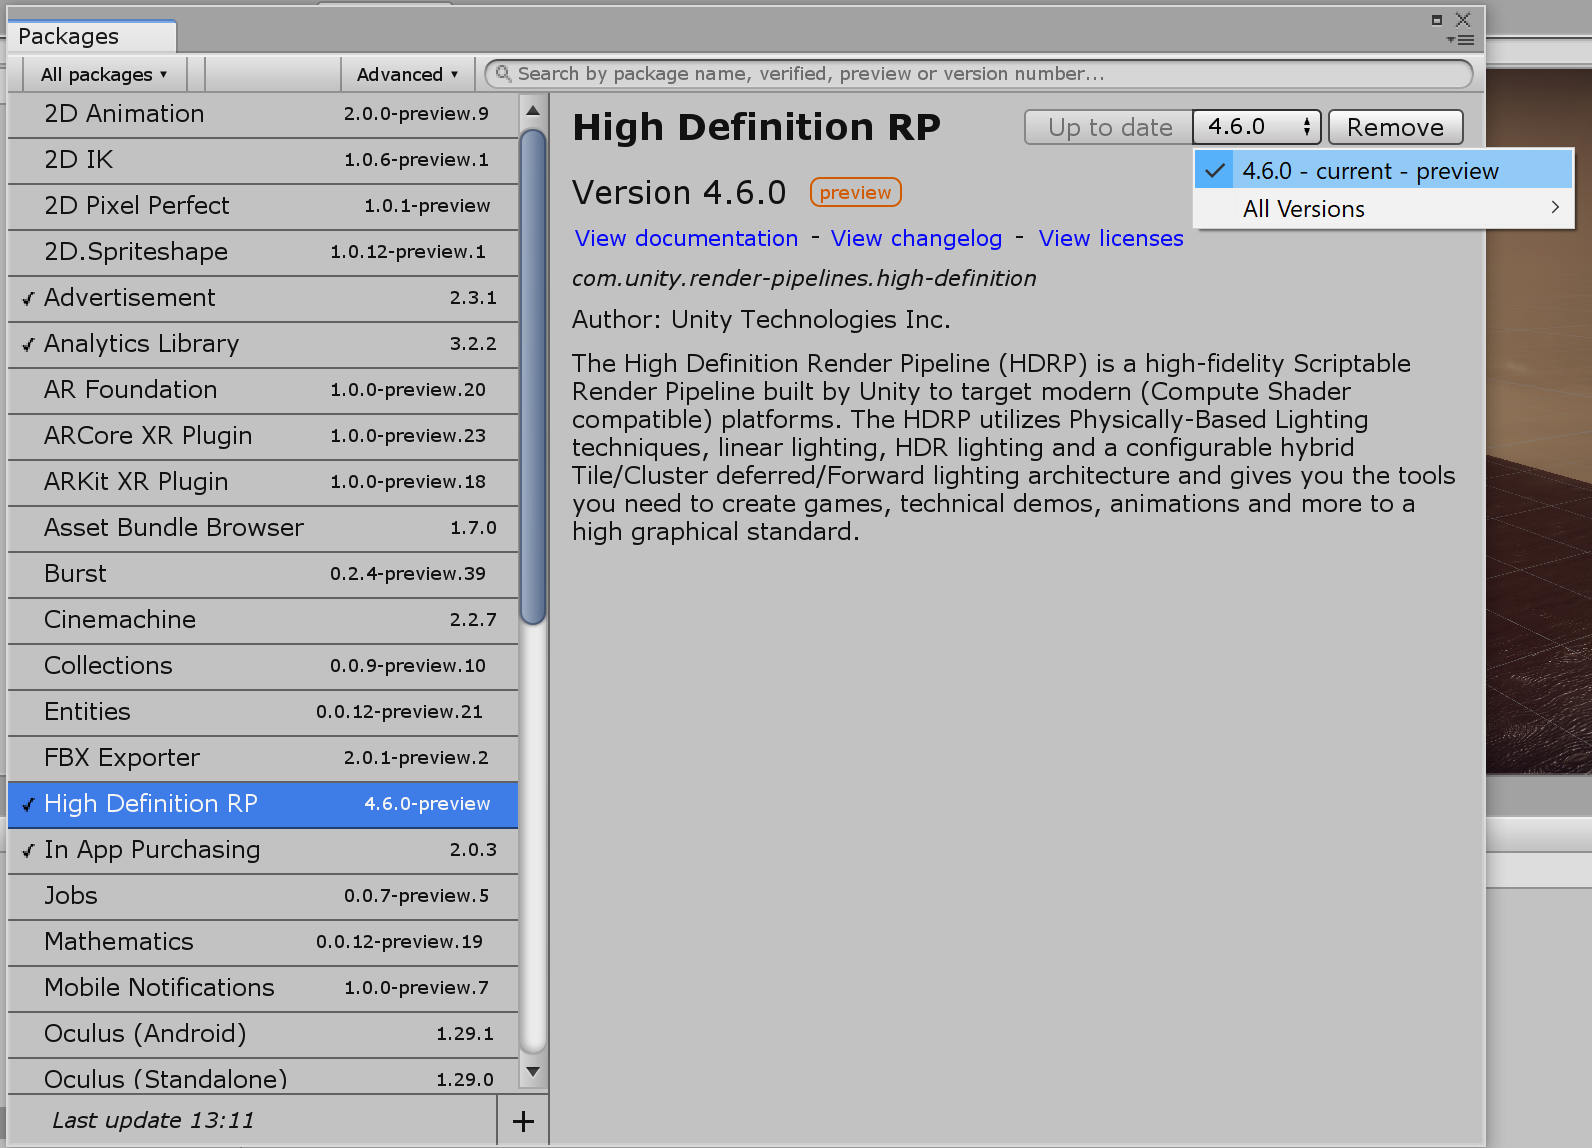Click the Last update 13:11 status text
This screenshot has width=1592, height=1148.
click(x=153, y=1120)
